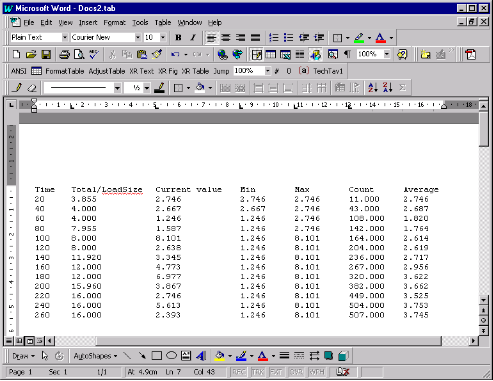493x381 pixels.
Task: Insert a Text Box from Drawing toolbar
Action: click(186, 356)
